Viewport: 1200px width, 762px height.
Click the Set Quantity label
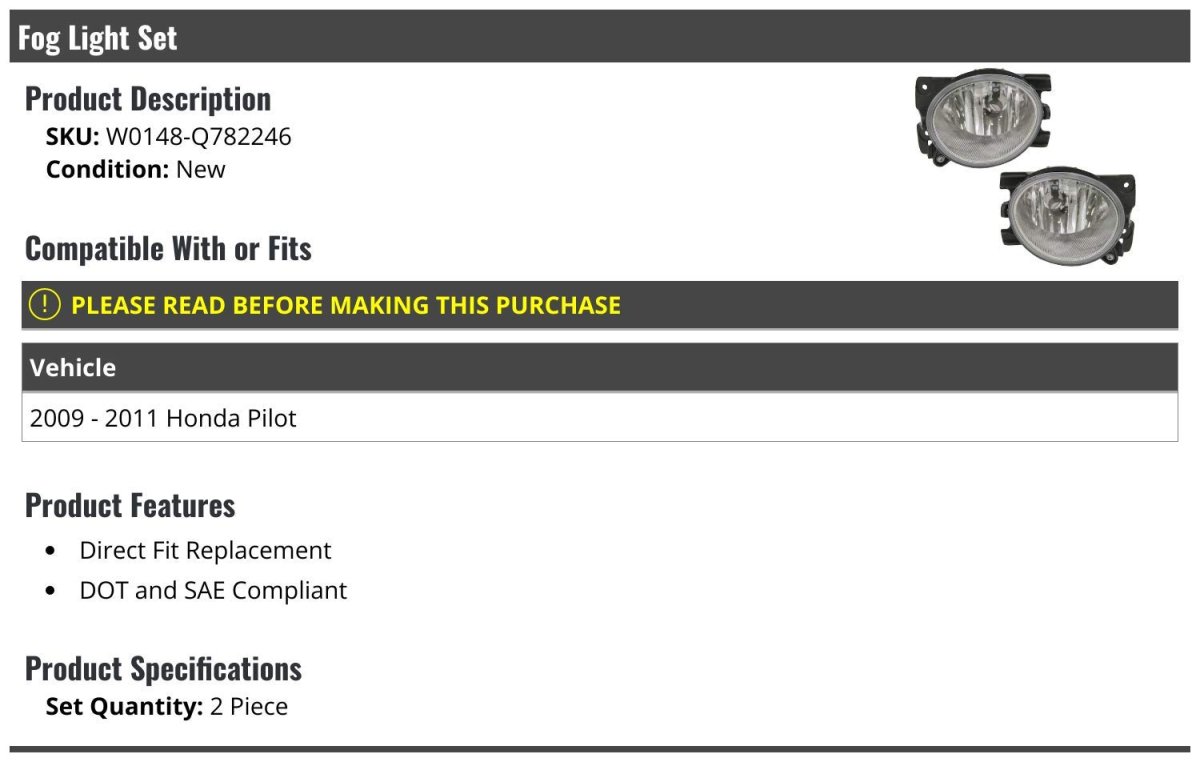click(x=124, y=707)
